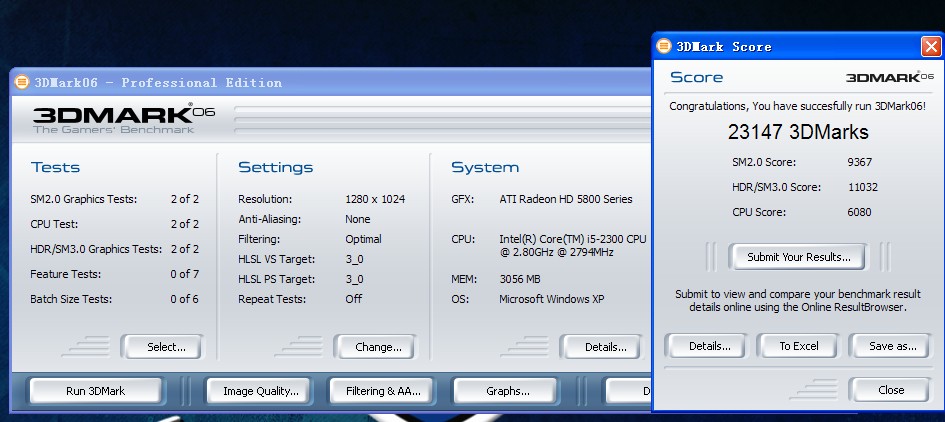Click the 3DMARK06 logo in the Score window

[890, 77]
